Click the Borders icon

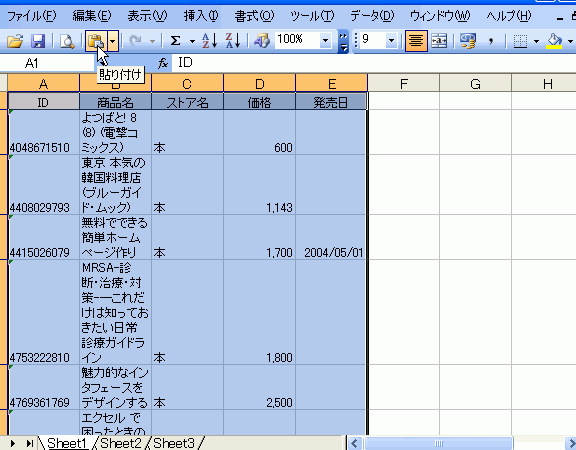[520, 41]
